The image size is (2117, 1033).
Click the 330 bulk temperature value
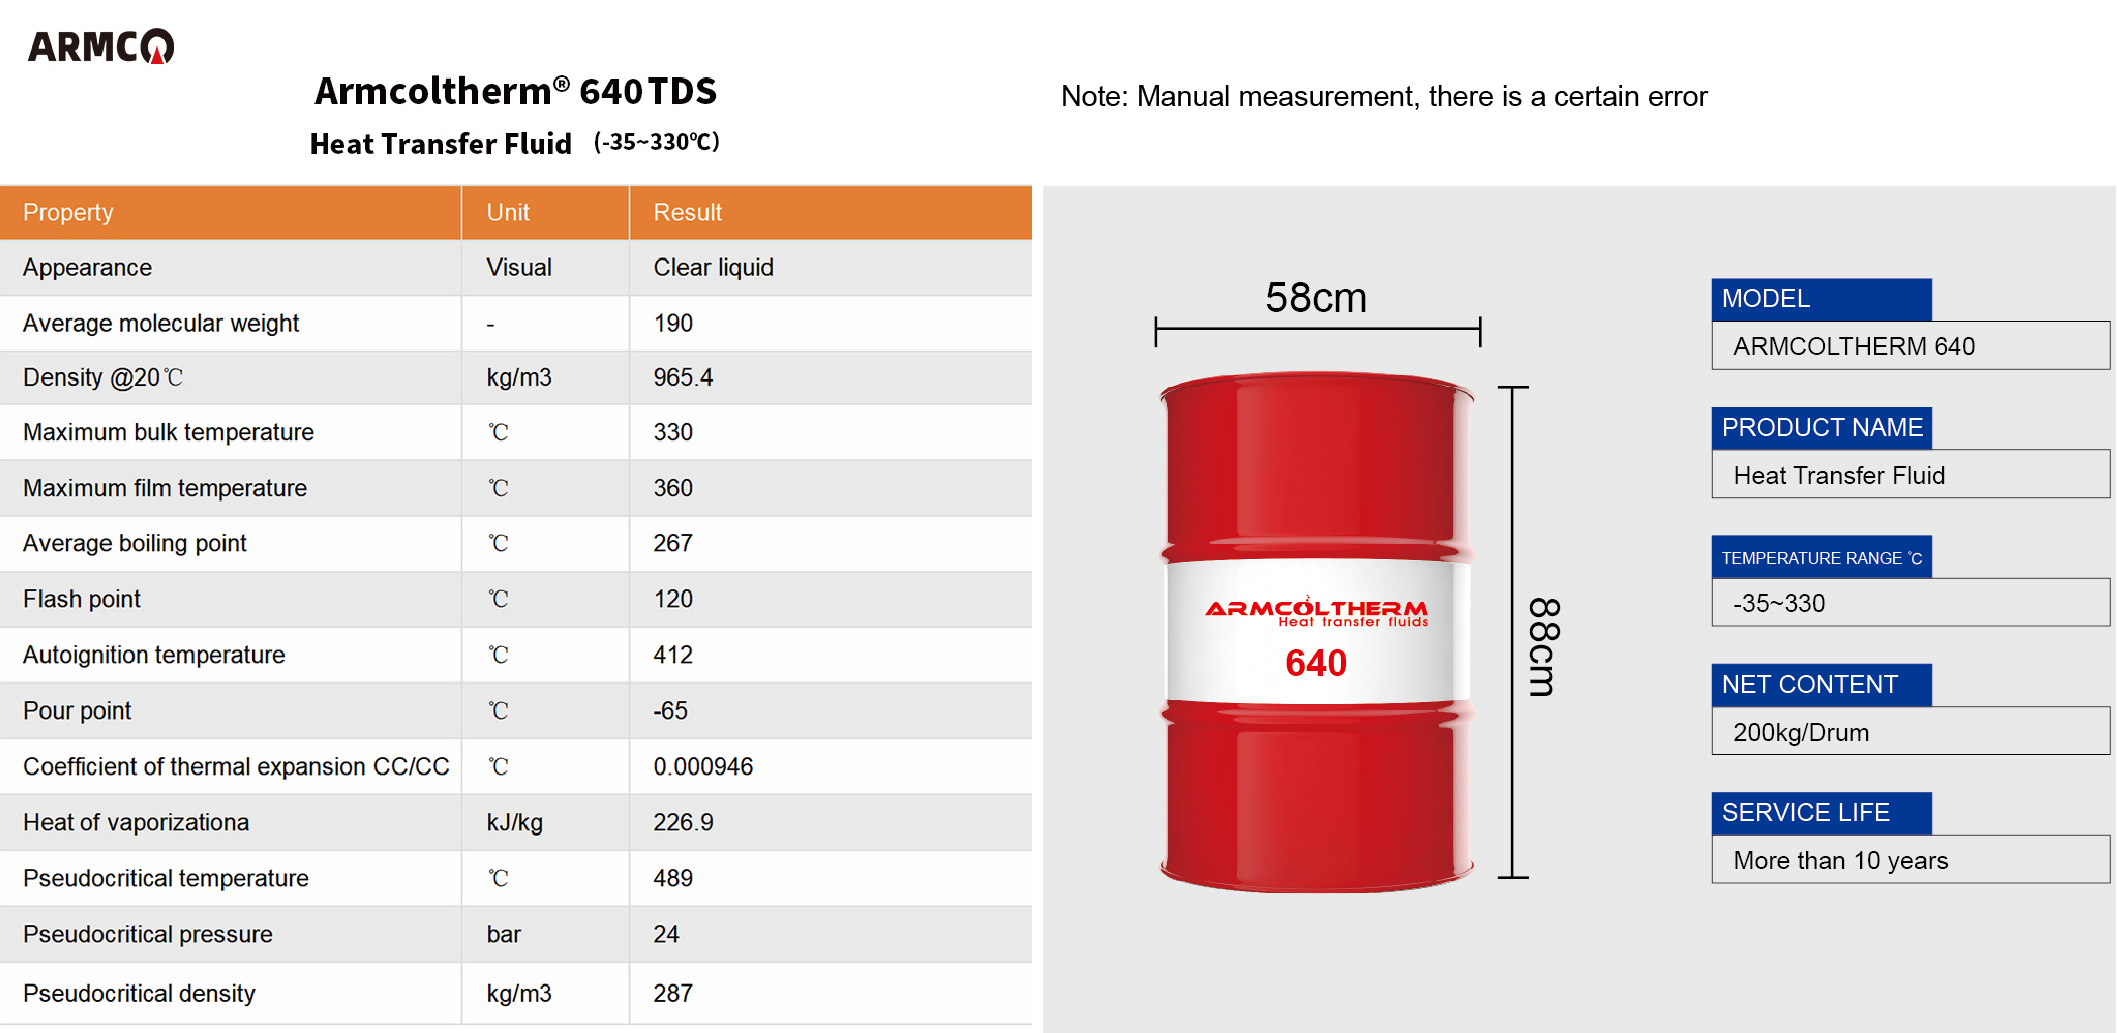coord(673,432)
